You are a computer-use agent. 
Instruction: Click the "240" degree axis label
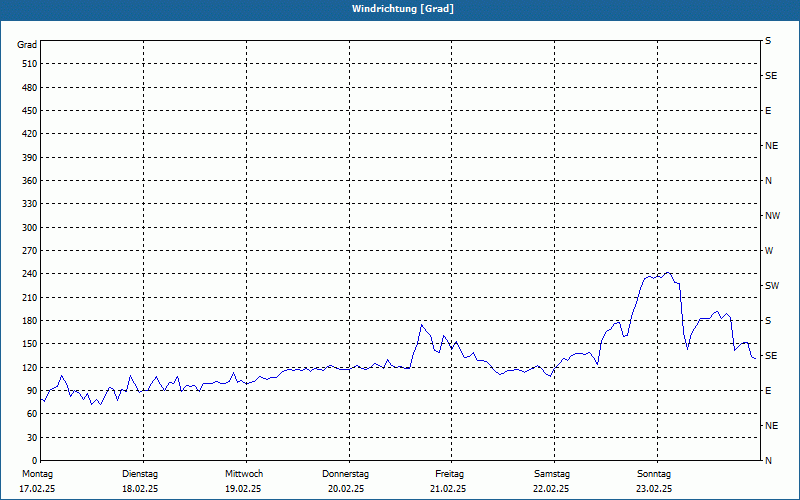(30, 273)
